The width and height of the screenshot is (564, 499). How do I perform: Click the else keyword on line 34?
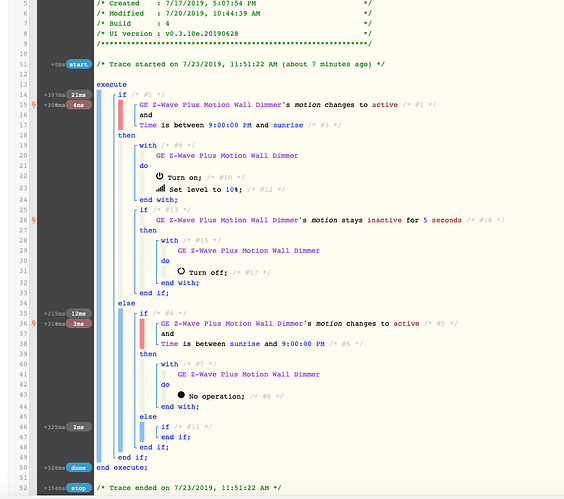[x=127, y=303]
